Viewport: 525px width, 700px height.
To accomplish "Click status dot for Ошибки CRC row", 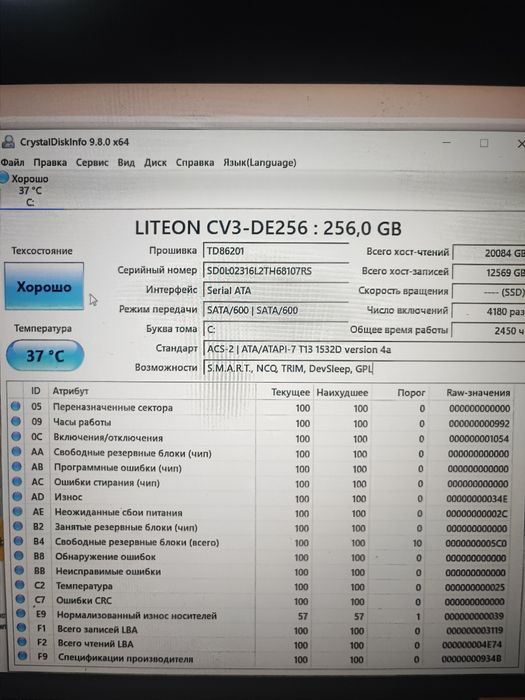I will [20, 599].
